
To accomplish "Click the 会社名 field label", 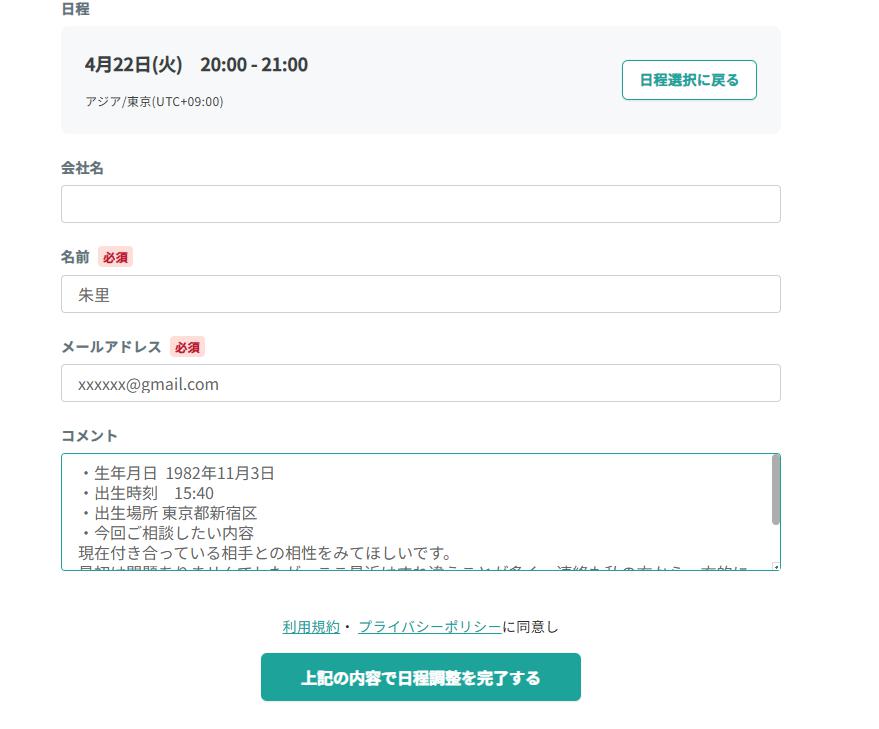I will pyautogui.click(x=82, y=168).
